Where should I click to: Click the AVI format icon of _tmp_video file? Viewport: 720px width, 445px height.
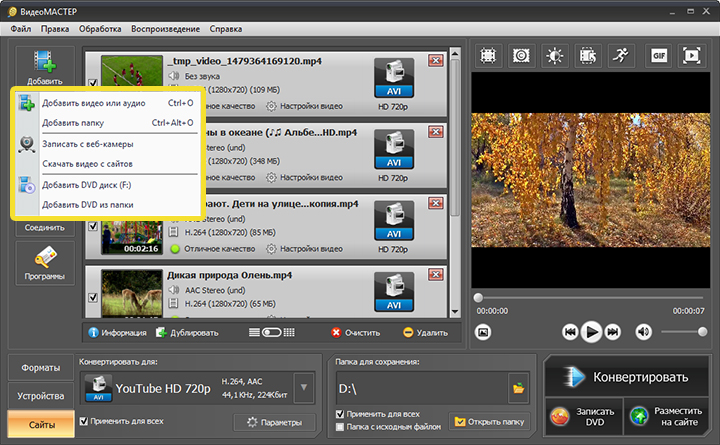pos(394,78)
